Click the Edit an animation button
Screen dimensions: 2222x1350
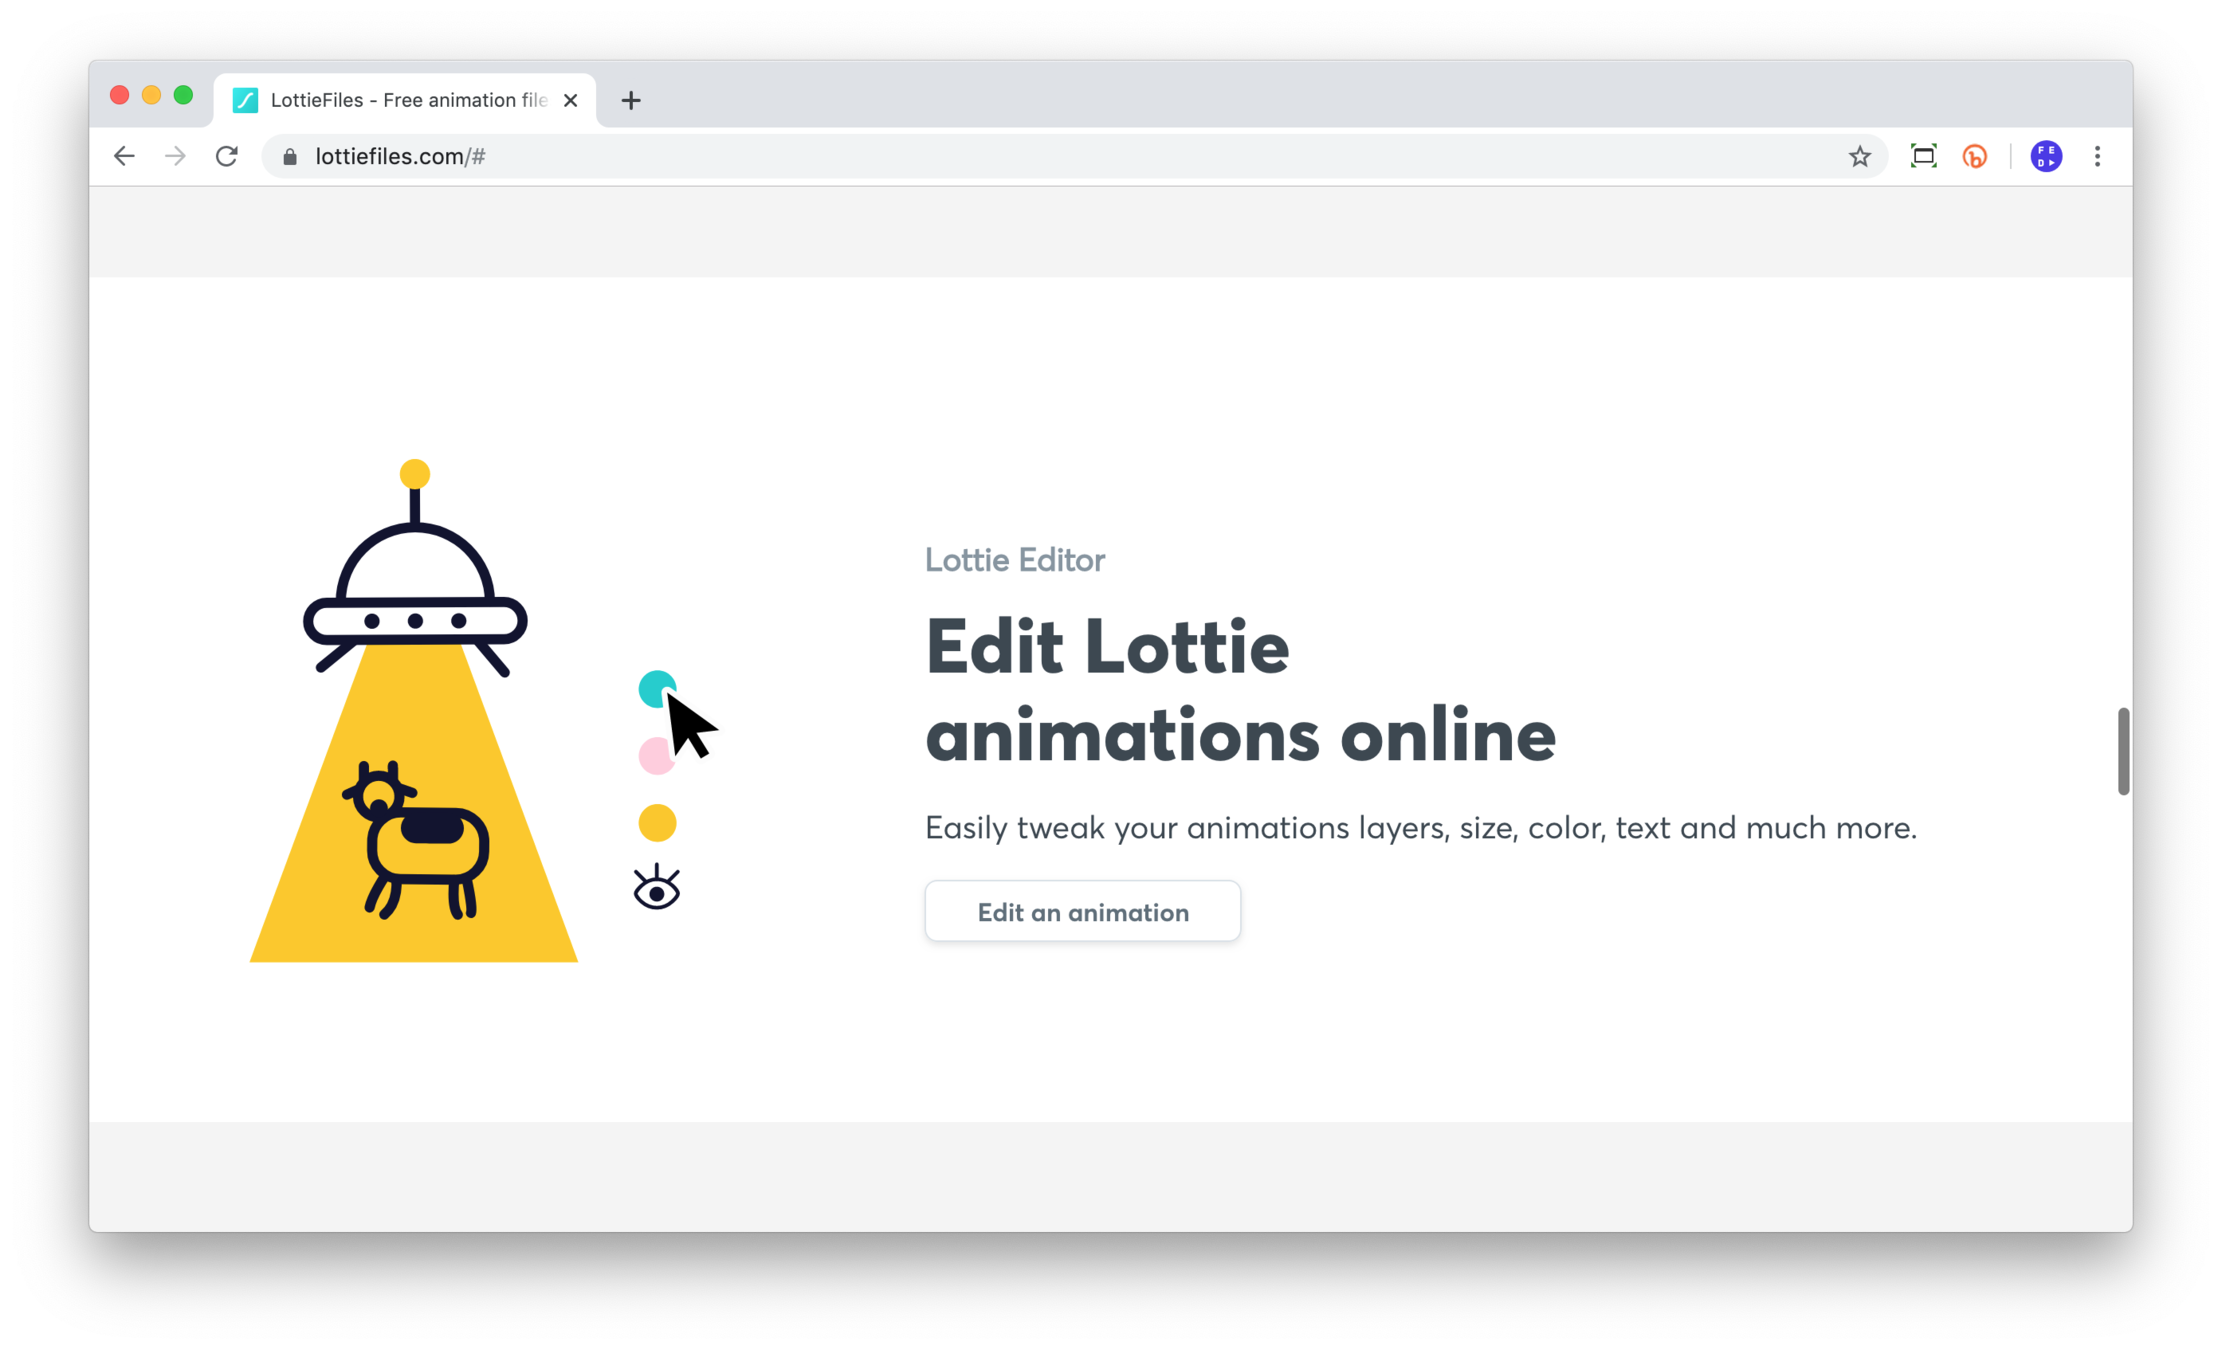click(1082, 911)
